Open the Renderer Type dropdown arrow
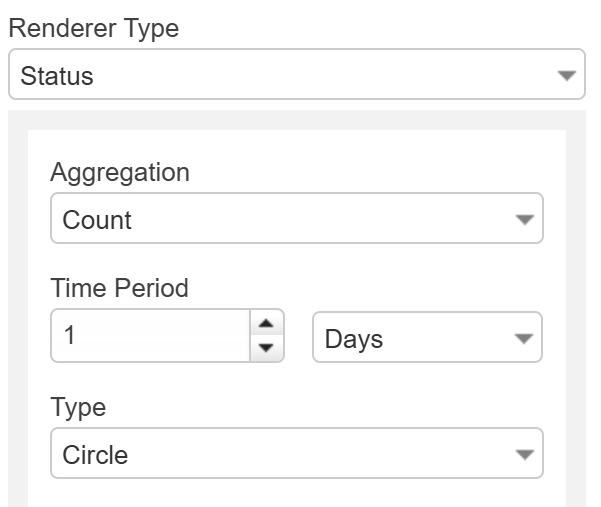Screen dimensions: 601x507 point(567,76)
